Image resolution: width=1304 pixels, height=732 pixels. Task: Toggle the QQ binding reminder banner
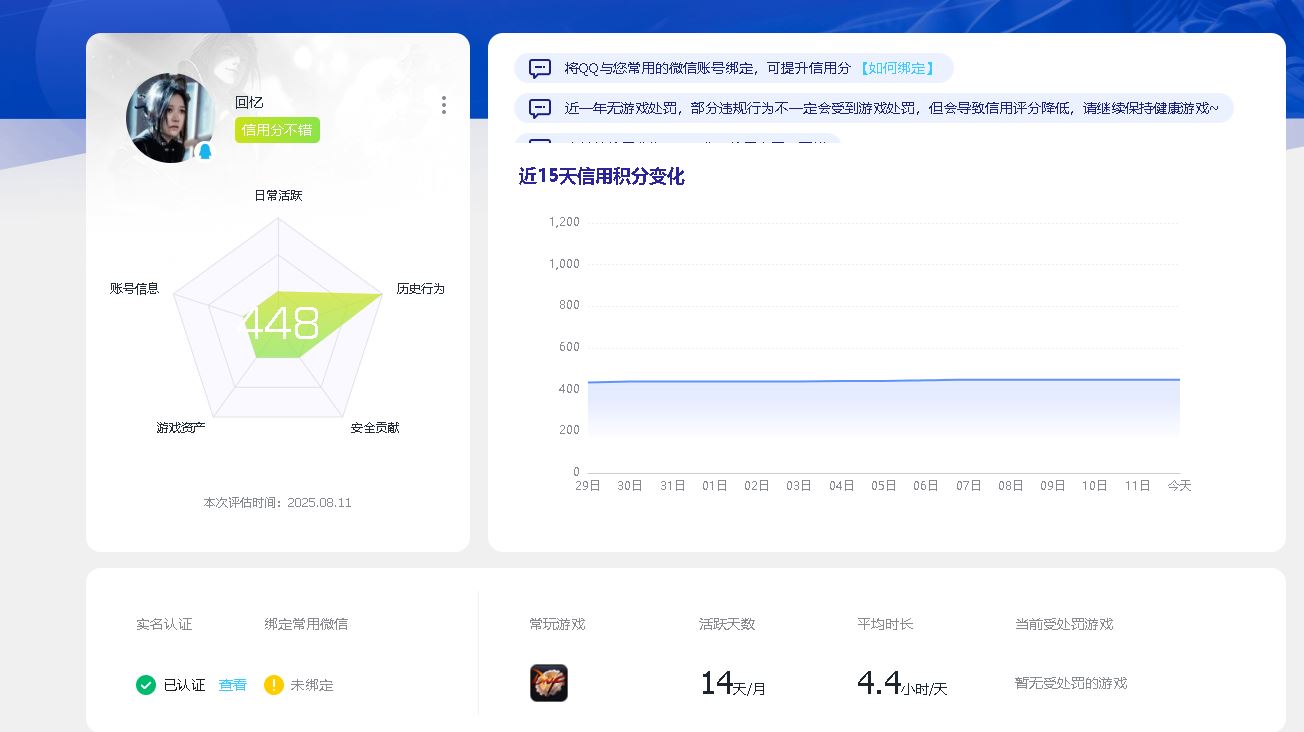point(730,67)
